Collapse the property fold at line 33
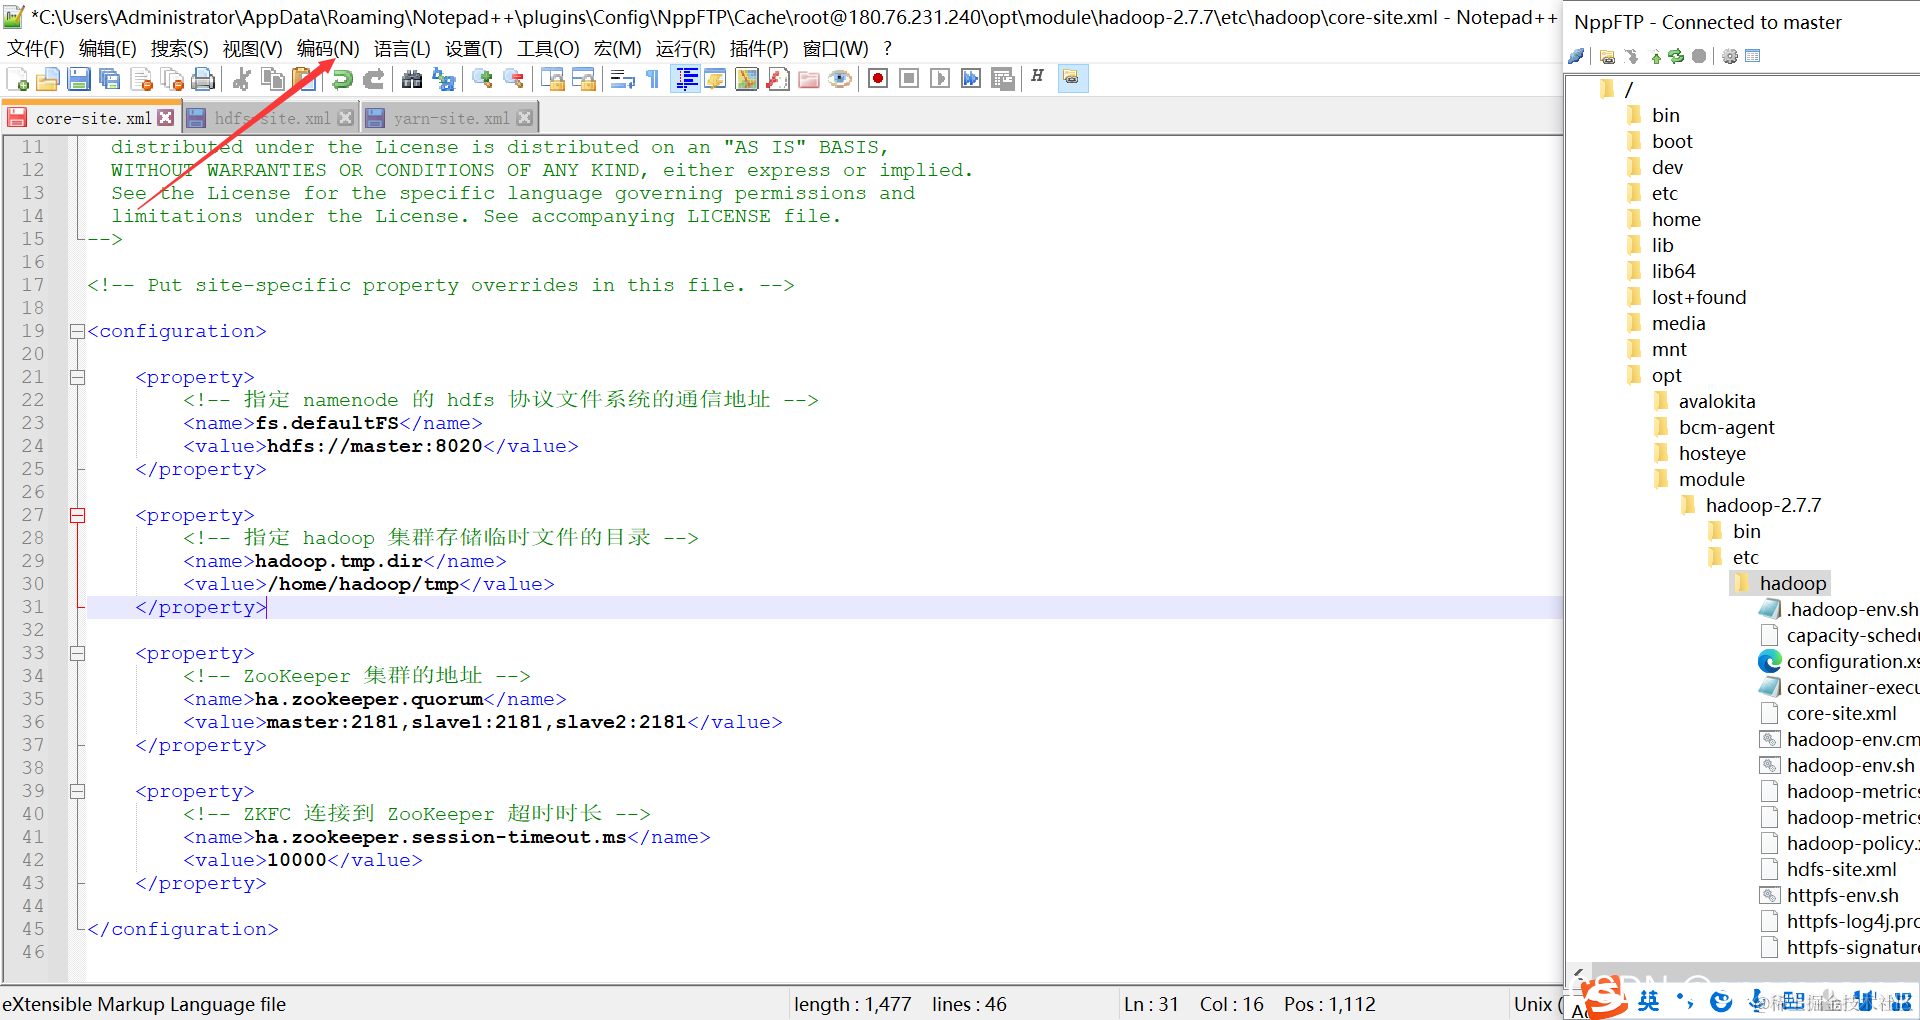The image size is (1920, 1020). [x=77, y=654]
